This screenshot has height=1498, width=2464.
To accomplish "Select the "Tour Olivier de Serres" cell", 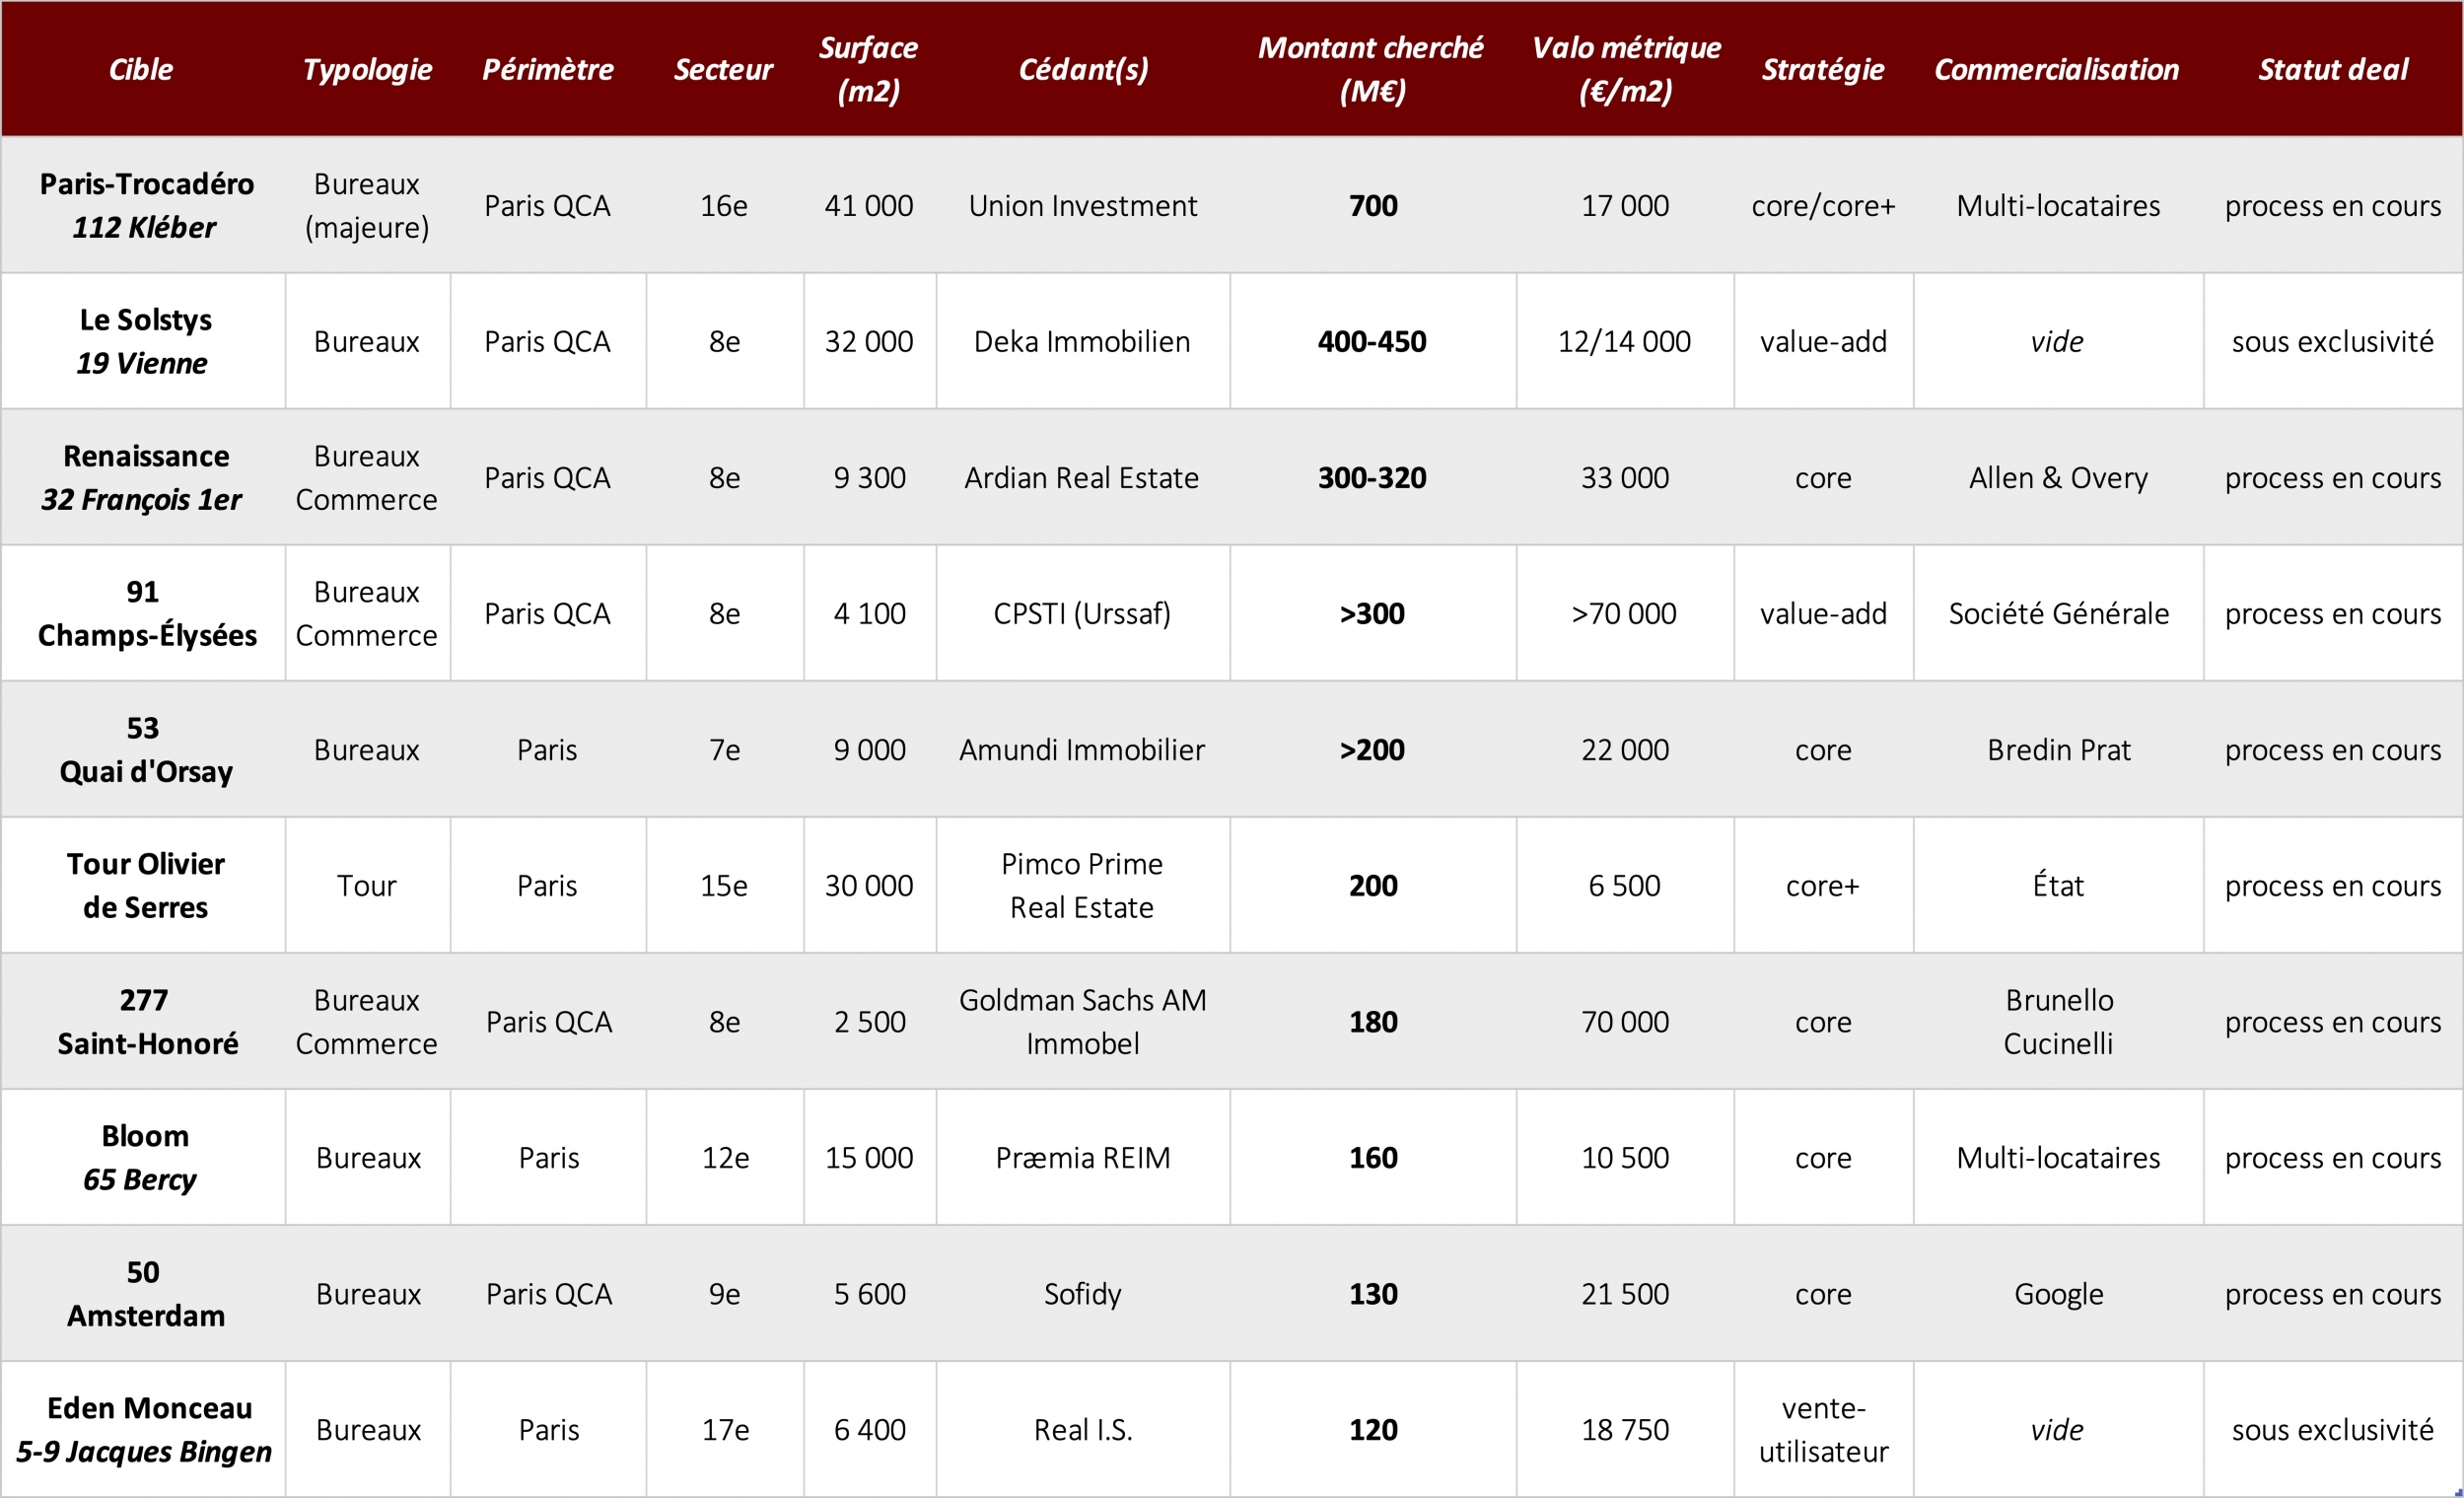I will coord(145,885).
